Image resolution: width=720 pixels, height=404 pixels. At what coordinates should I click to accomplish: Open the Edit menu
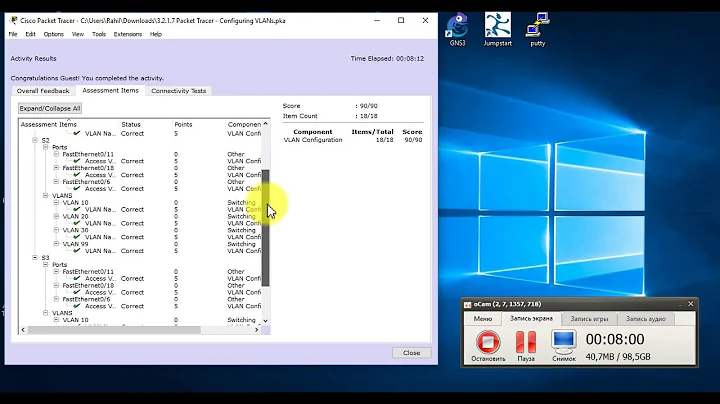pos(30,34)
